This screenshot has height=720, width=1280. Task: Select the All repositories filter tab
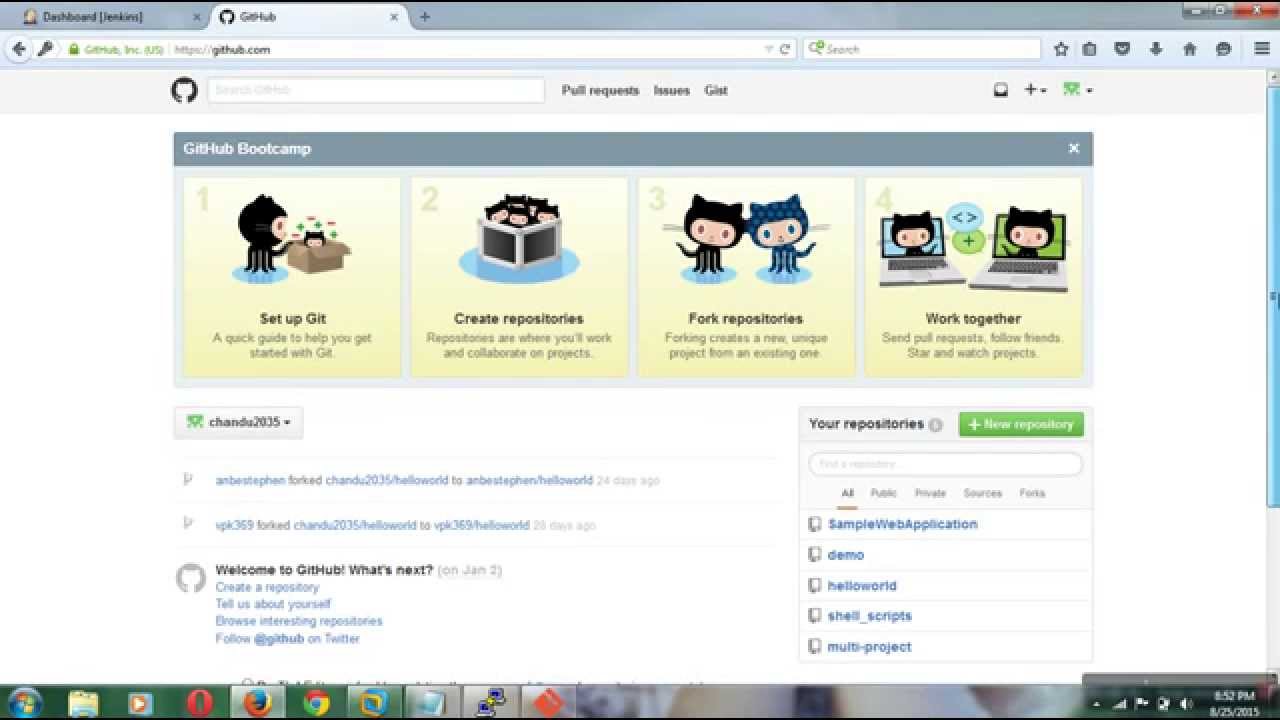tap(847, 493)
